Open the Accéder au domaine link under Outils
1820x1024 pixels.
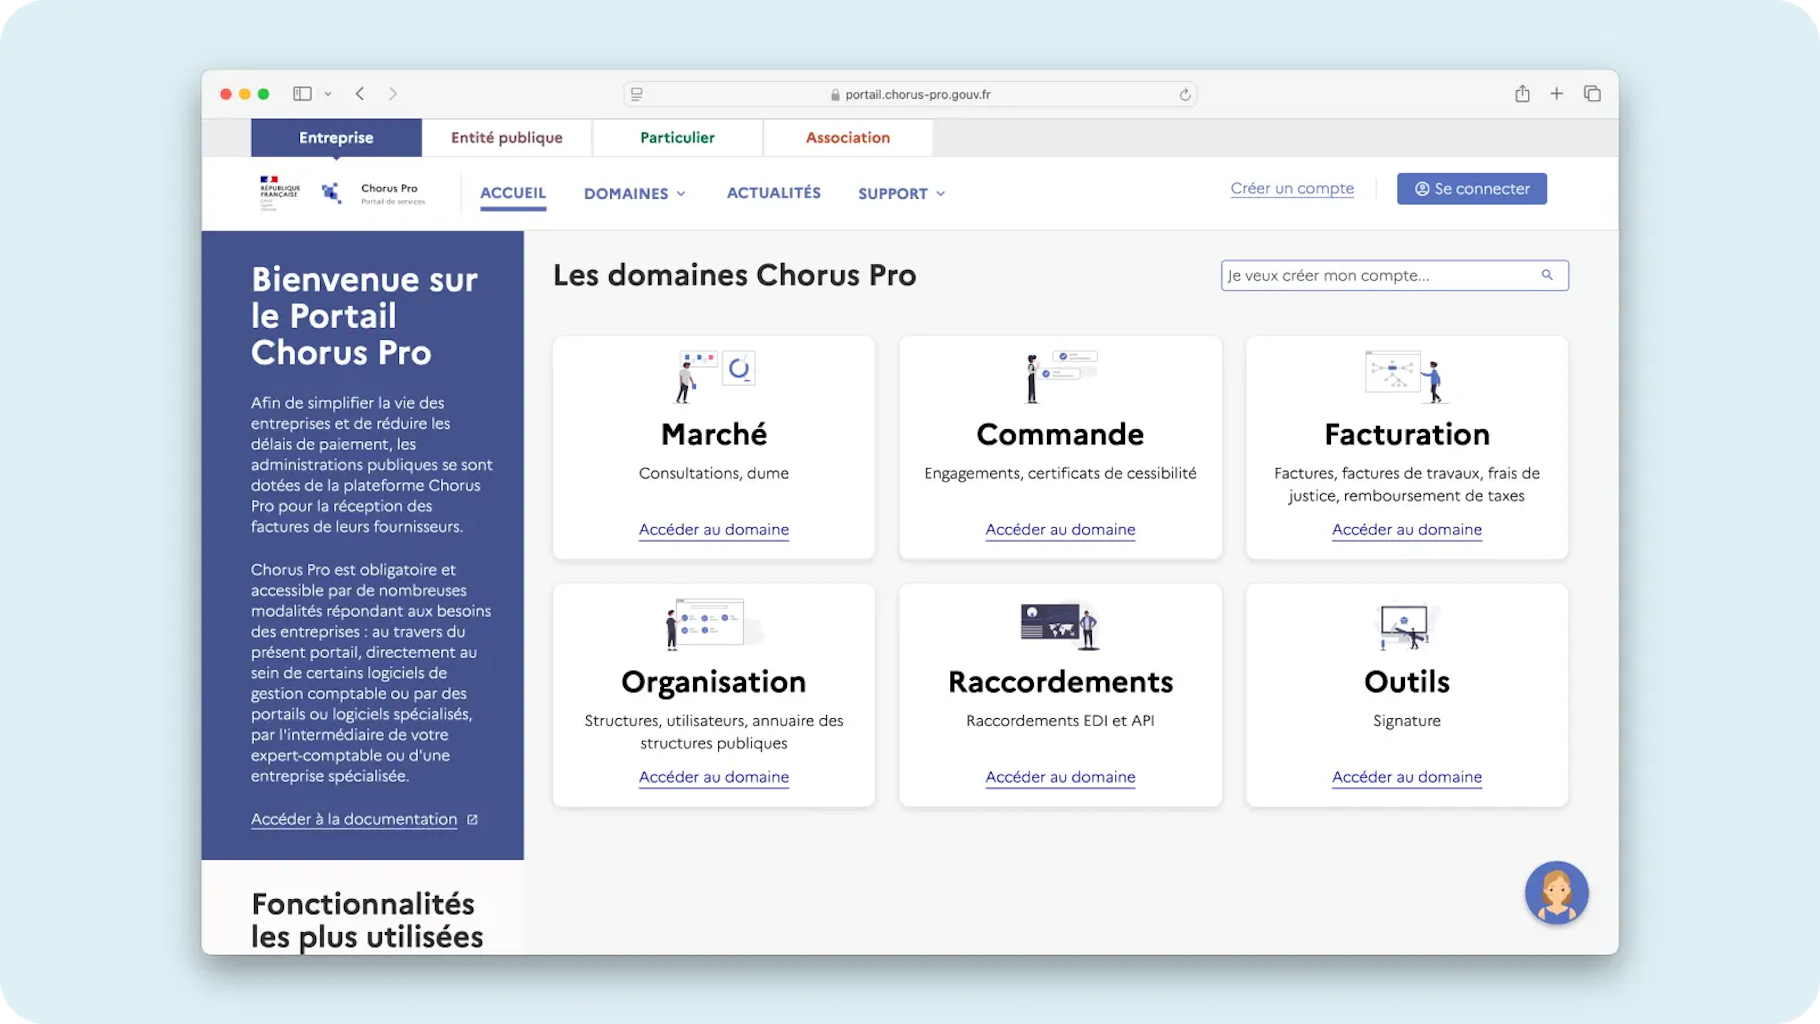pyautogui.click(x=1407, y=777)
